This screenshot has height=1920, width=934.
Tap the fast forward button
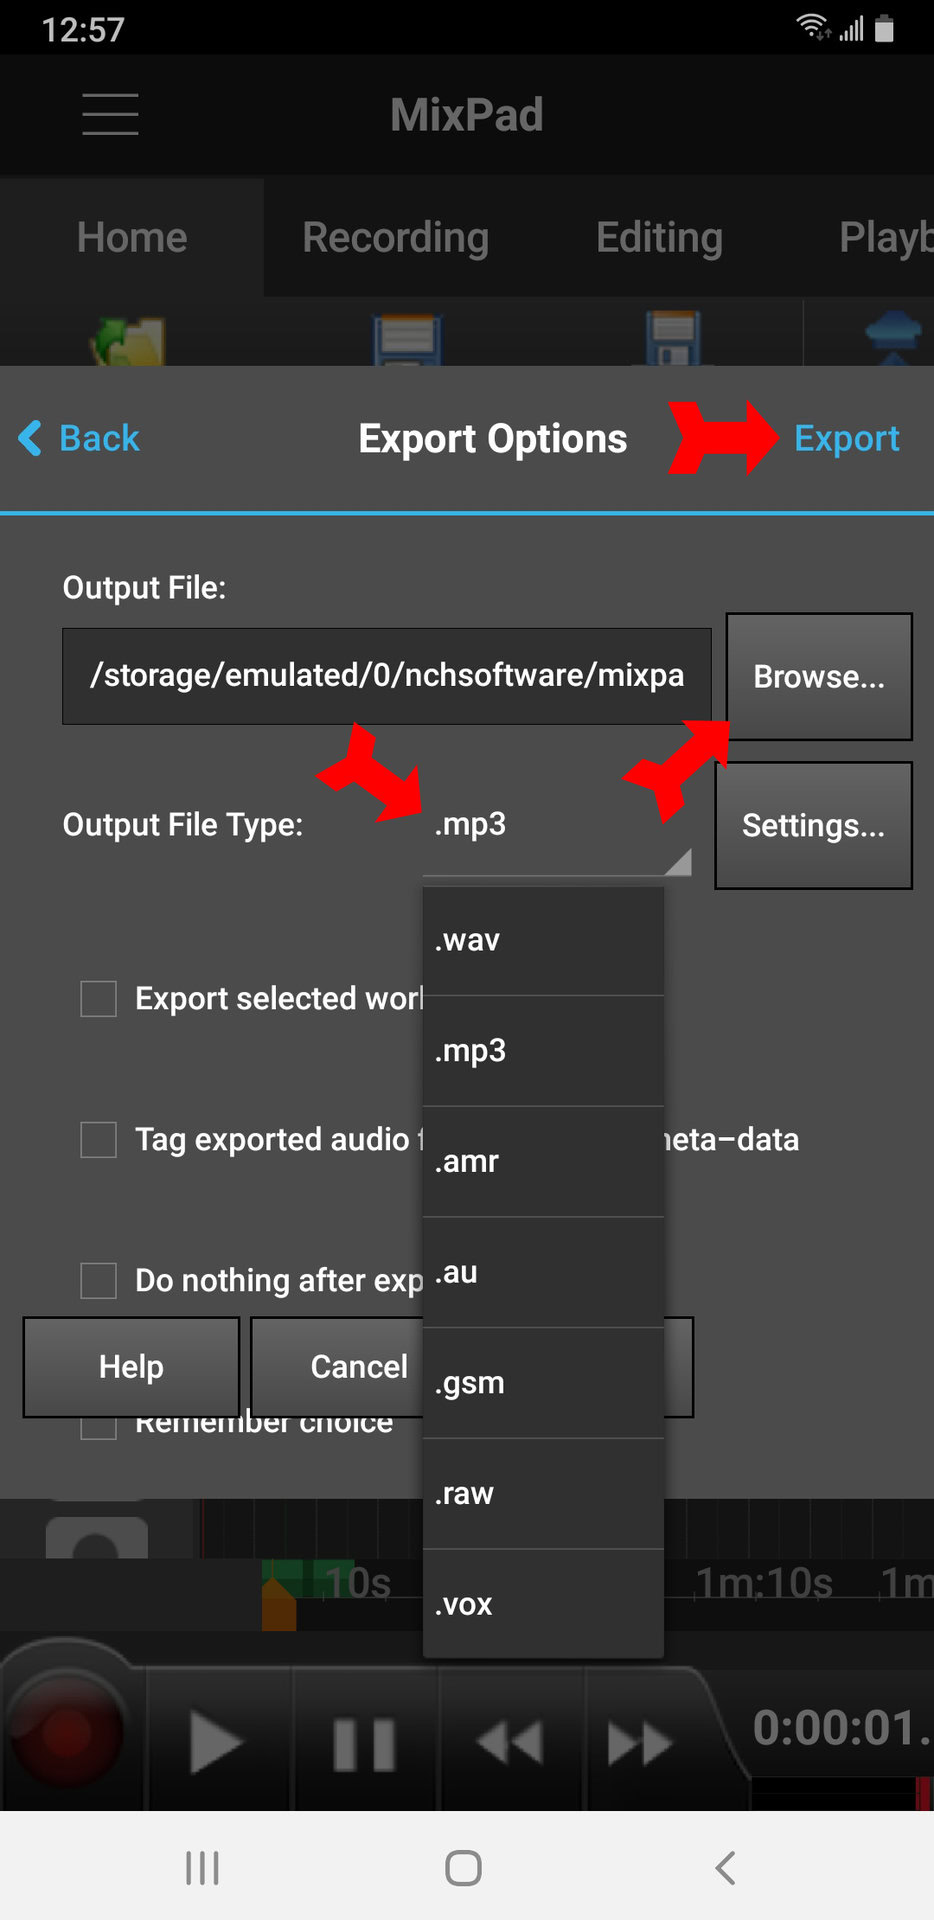point(640,1743)
